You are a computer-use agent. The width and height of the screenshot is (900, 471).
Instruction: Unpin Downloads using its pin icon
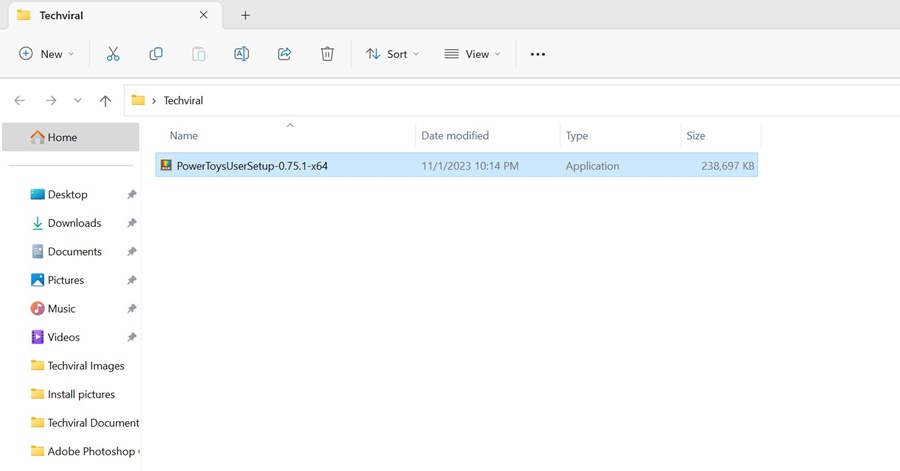[131, 223]
